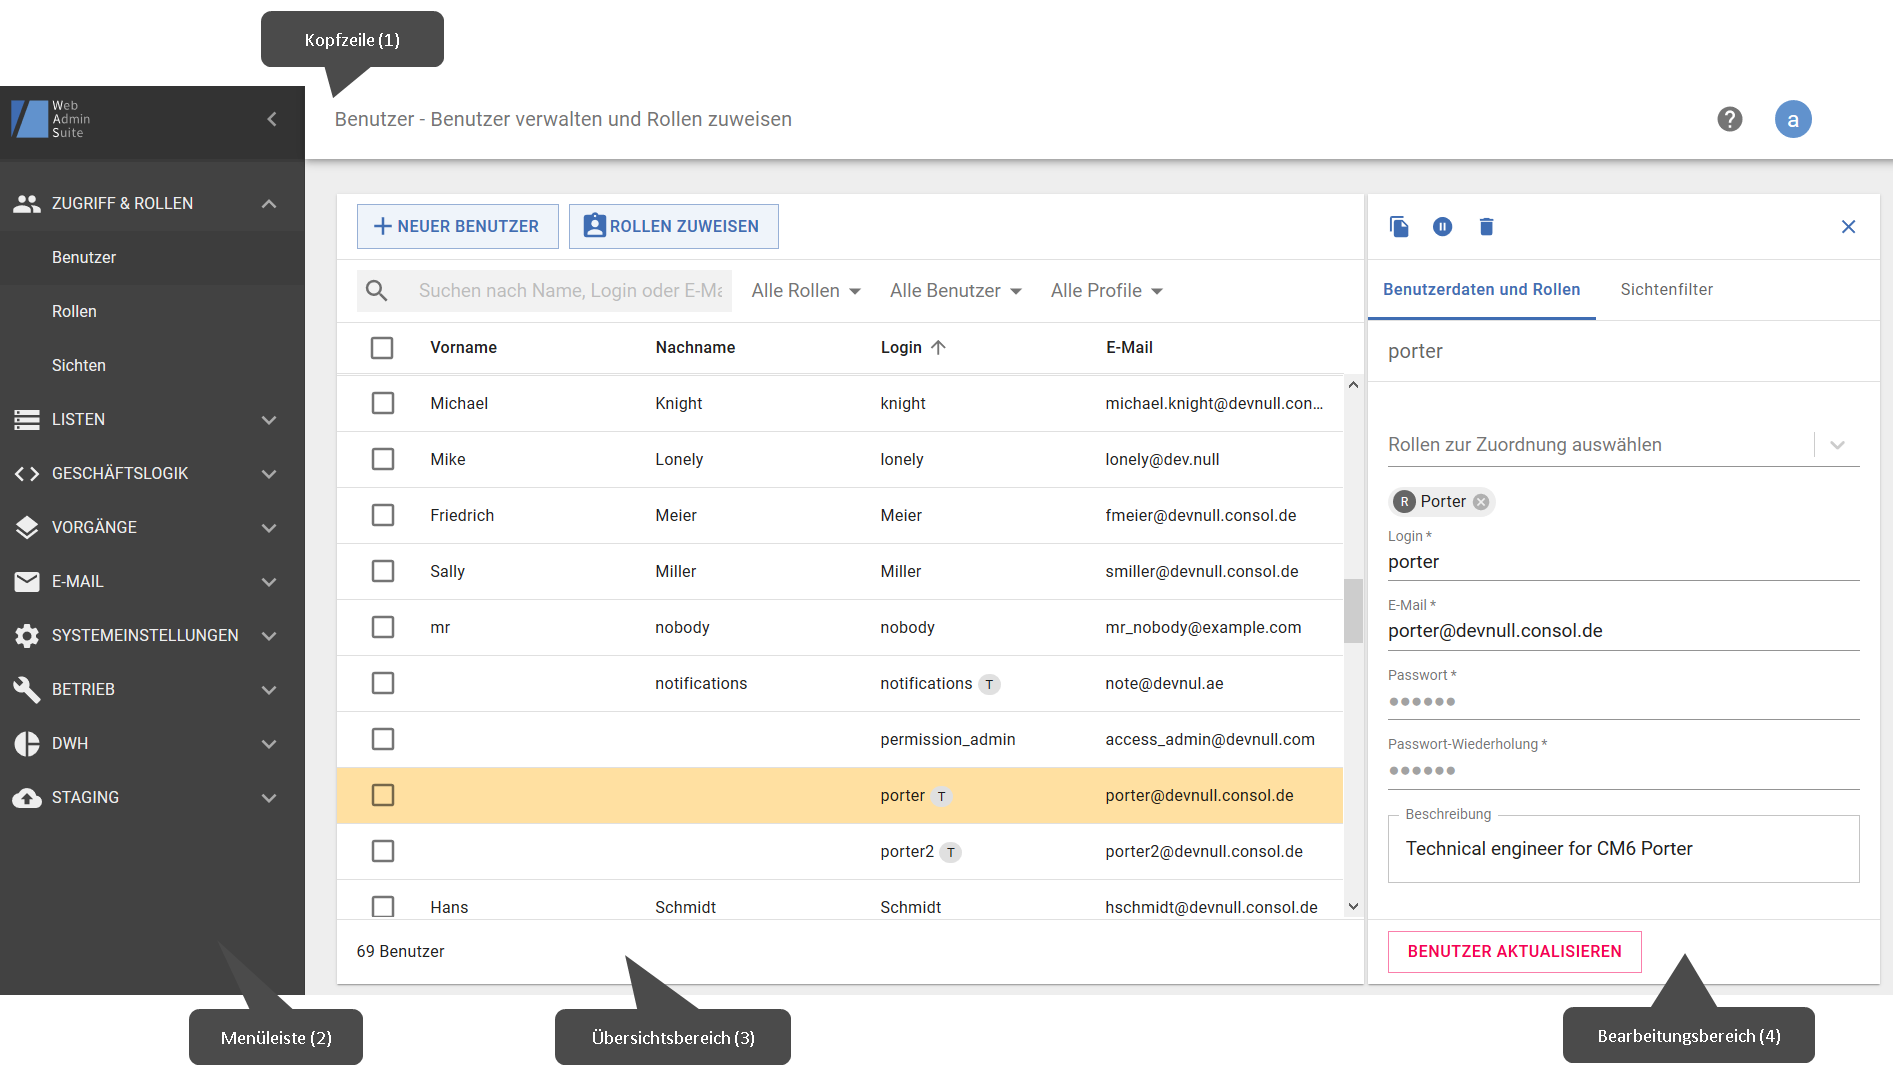The image size is (1893, 1077).
Task: Open the user avatar menu
Action: click(x=1792, y=119)
